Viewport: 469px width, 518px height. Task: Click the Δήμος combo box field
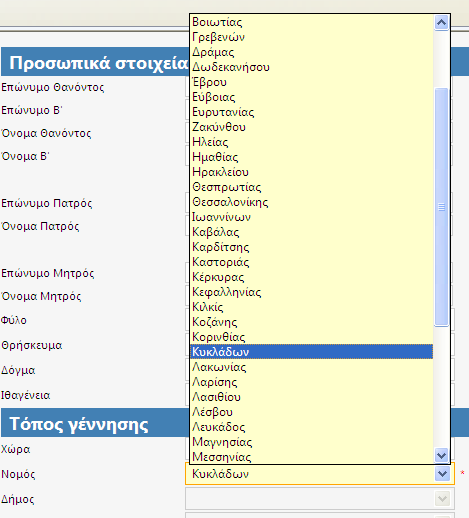(x=320, y=499)
